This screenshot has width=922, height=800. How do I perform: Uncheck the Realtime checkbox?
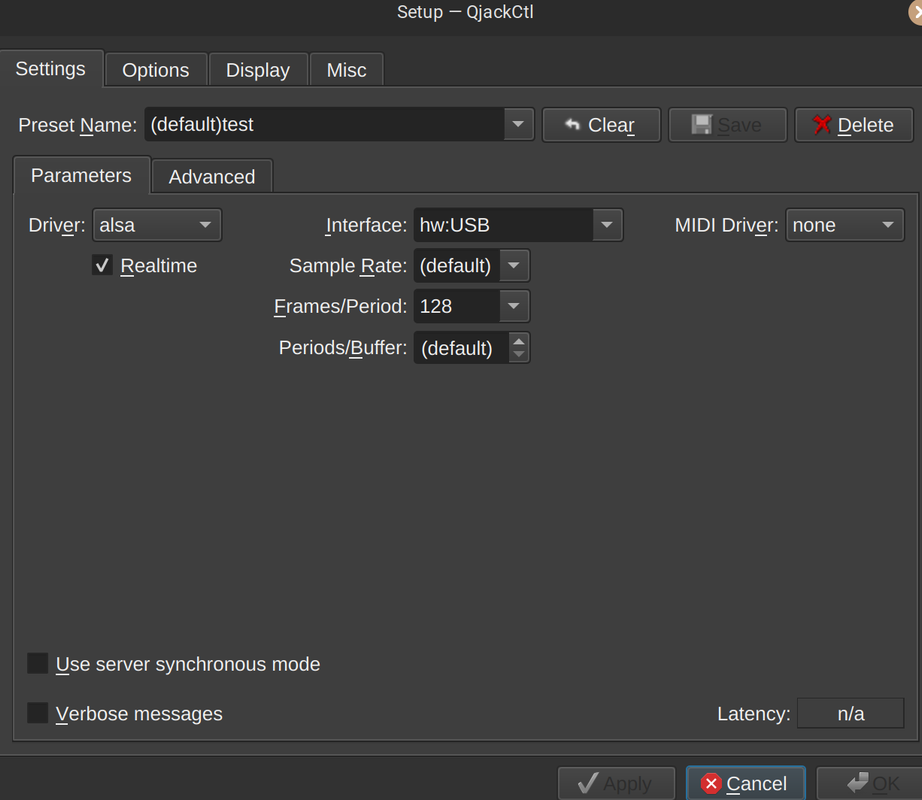point(102,266)
